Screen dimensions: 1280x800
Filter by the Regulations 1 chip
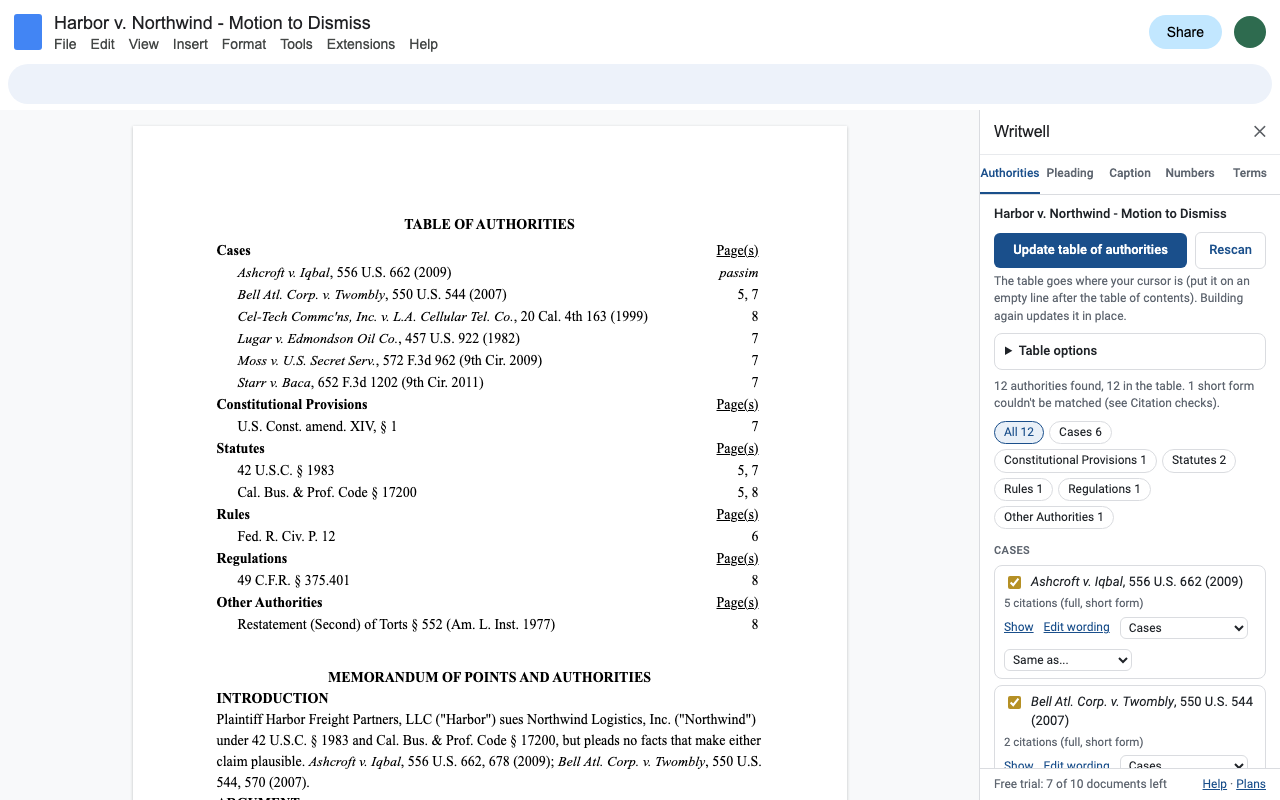tap(1104, 489)
